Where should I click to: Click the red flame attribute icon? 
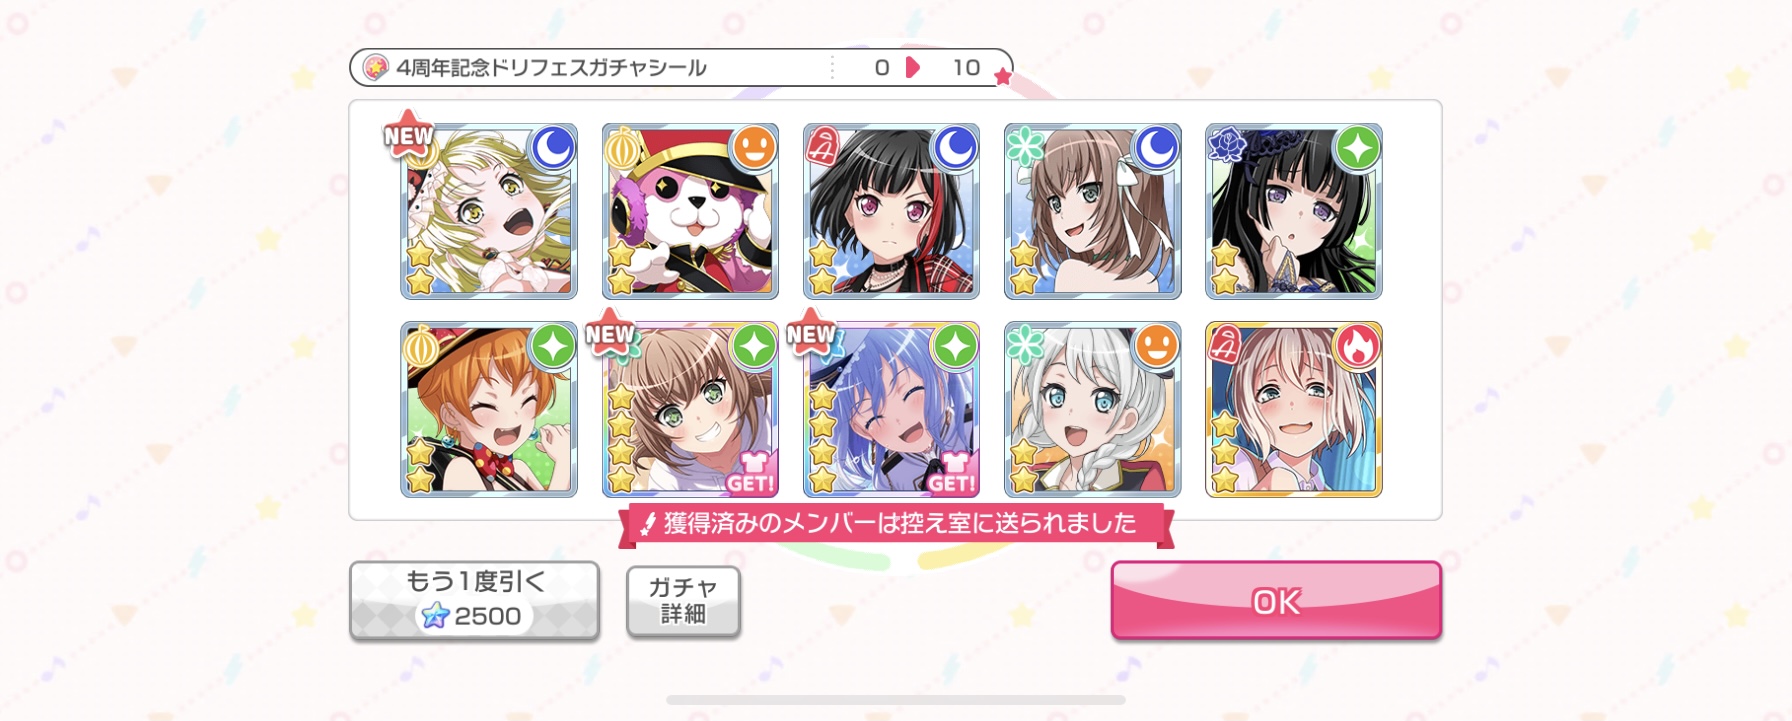coord(1358,345)
